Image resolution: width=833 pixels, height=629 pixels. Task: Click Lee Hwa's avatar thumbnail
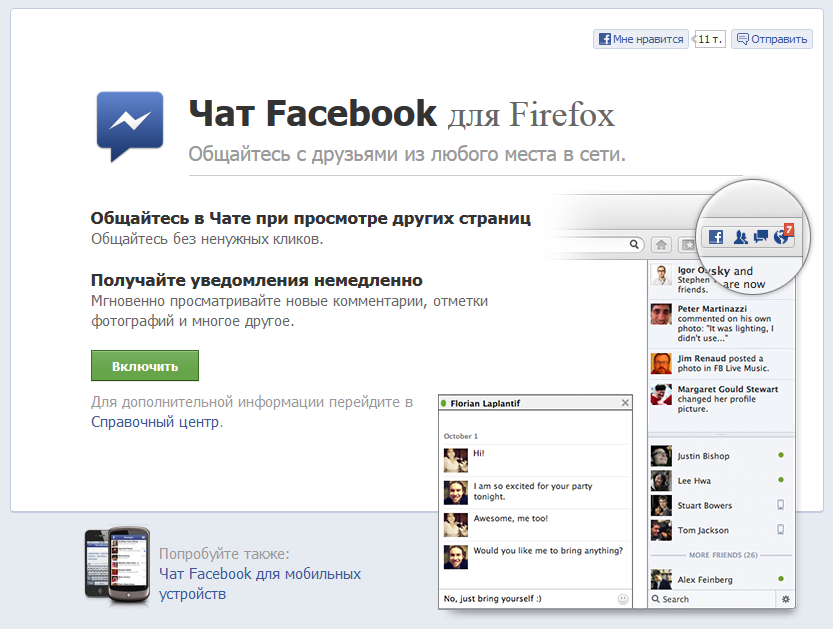point(661,480)
